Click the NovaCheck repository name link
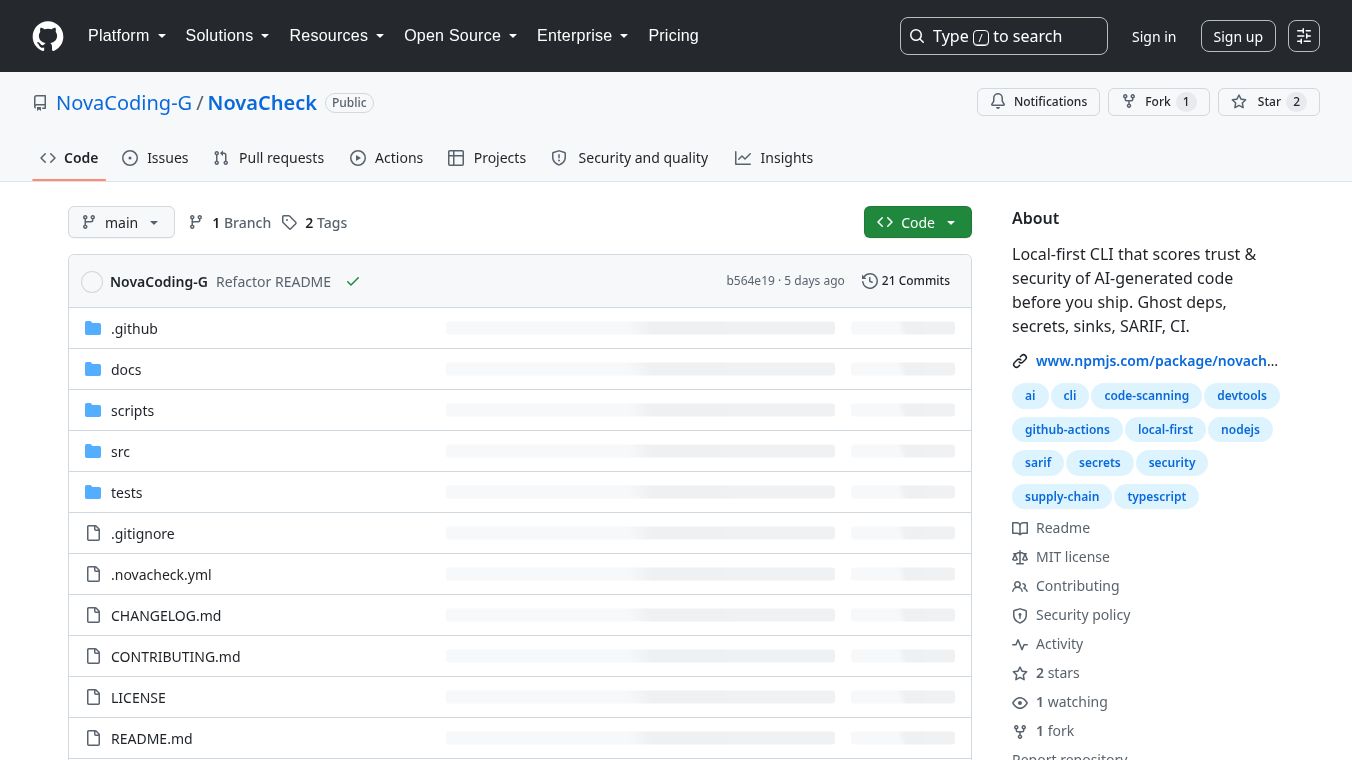This screenshot has width=1352, height=760. tap(262, 103)
